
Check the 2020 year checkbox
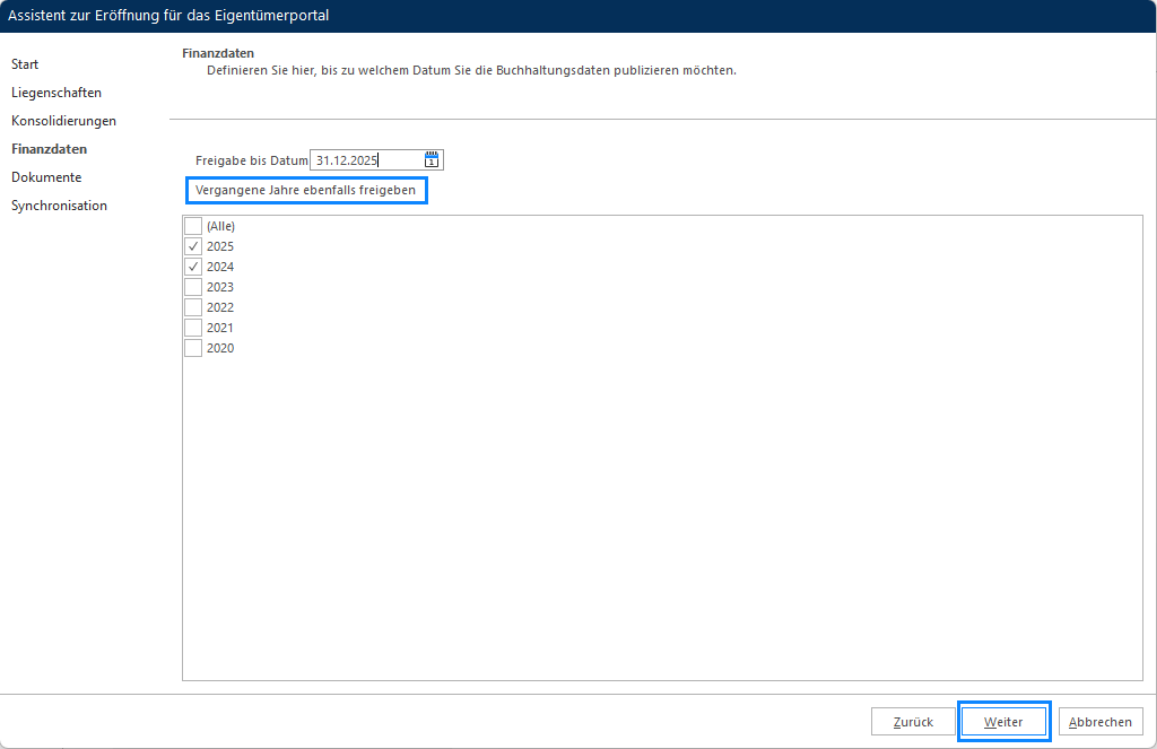[x=193, y=348]
